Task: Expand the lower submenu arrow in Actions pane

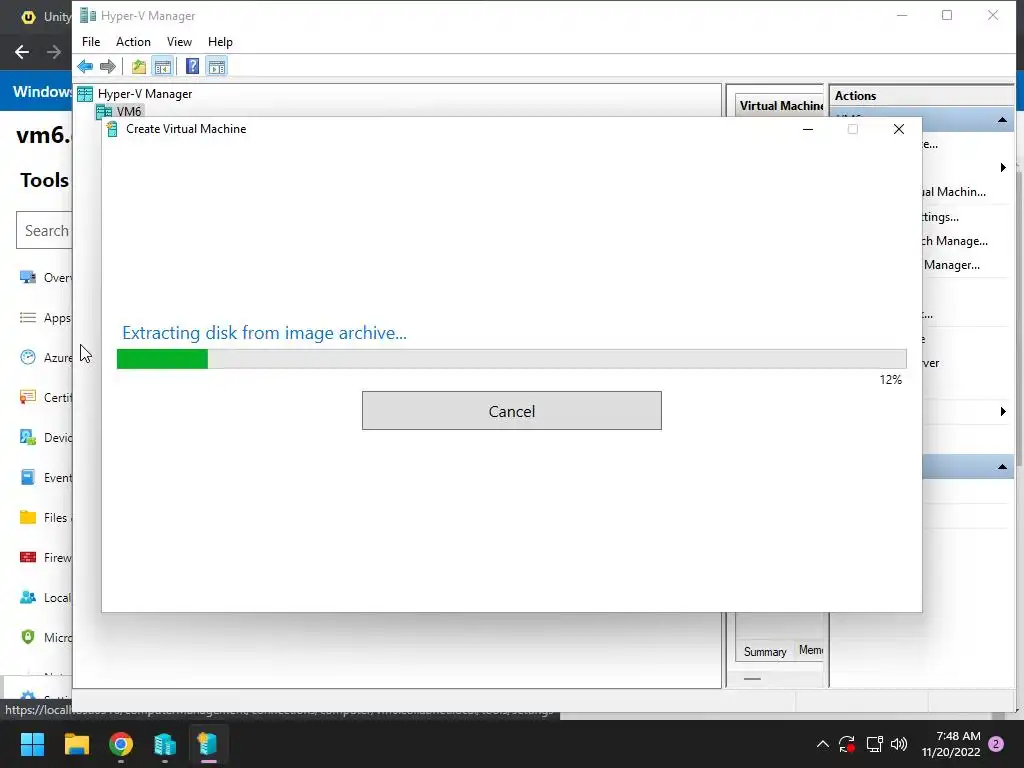Action: click(x=1003, y=411)
